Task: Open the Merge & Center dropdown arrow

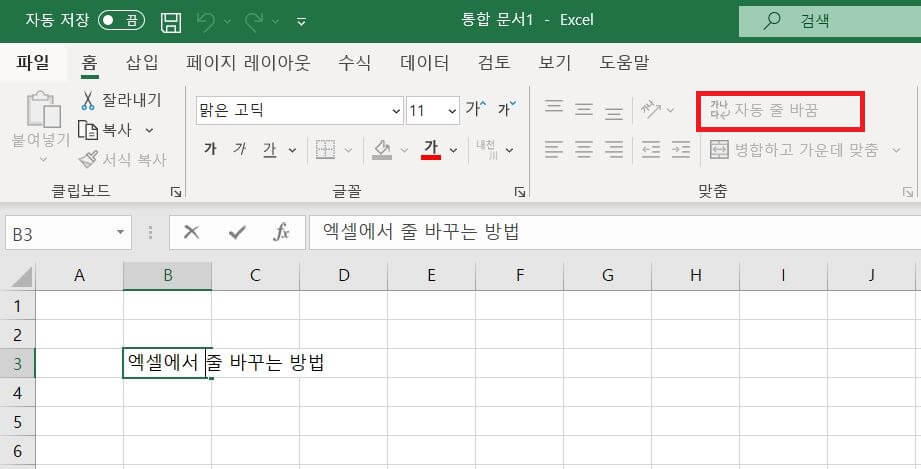Action: [x=896, y=150]
